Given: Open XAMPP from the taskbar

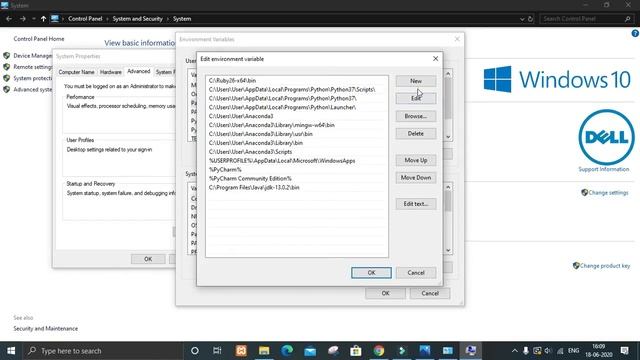Looking at the screenshot, I should coord(241,351).
